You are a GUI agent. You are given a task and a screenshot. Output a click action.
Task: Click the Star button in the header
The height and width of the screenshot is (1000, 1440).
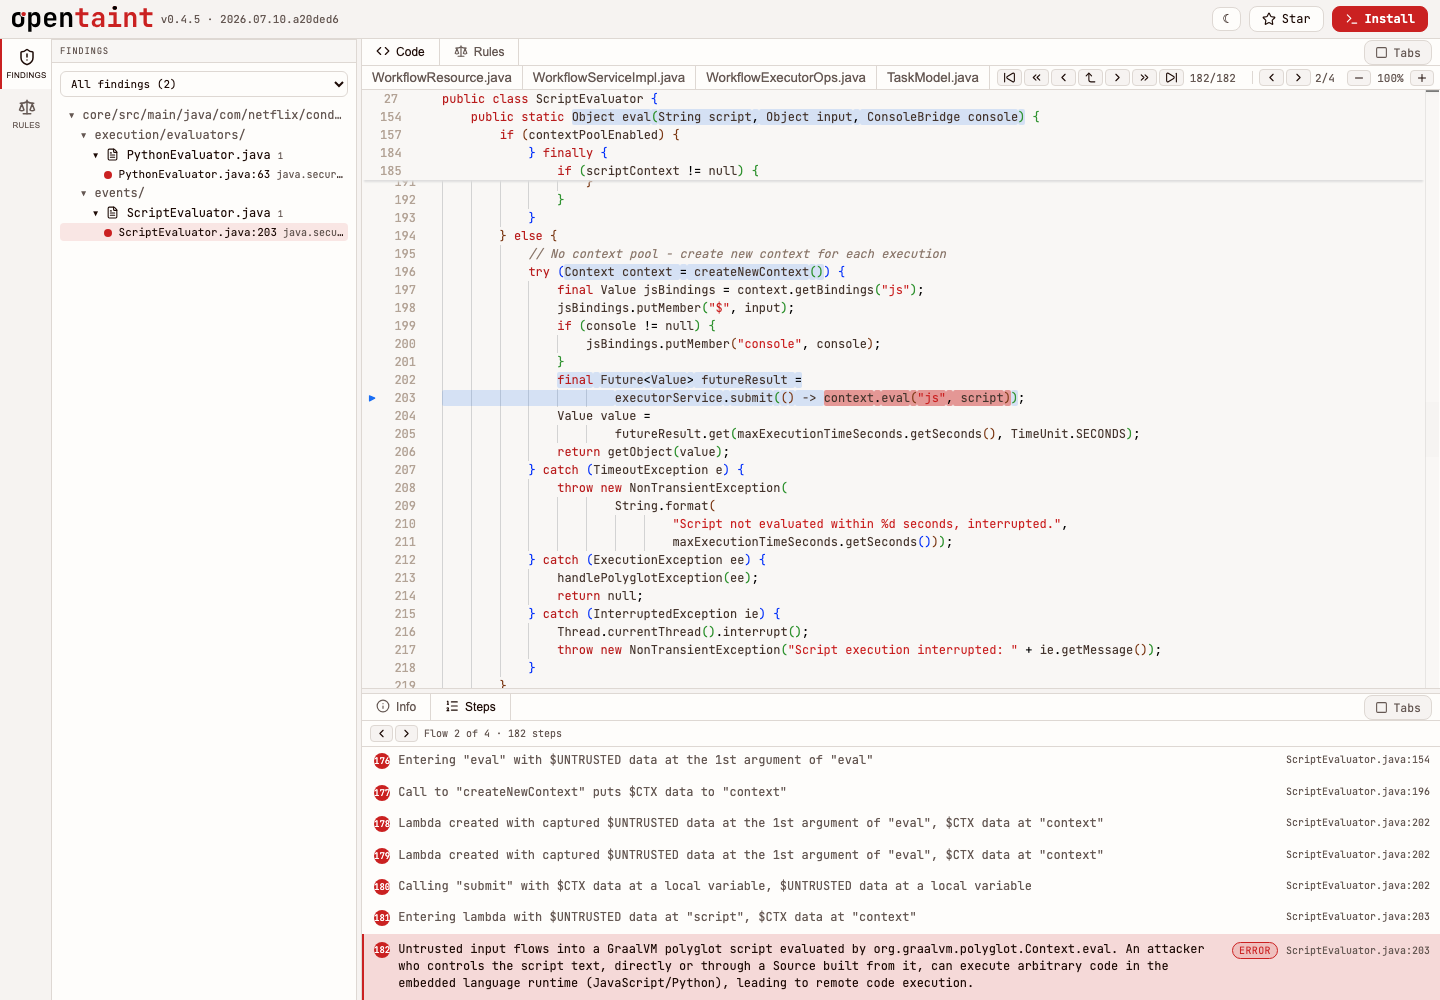click(1286, 19)
